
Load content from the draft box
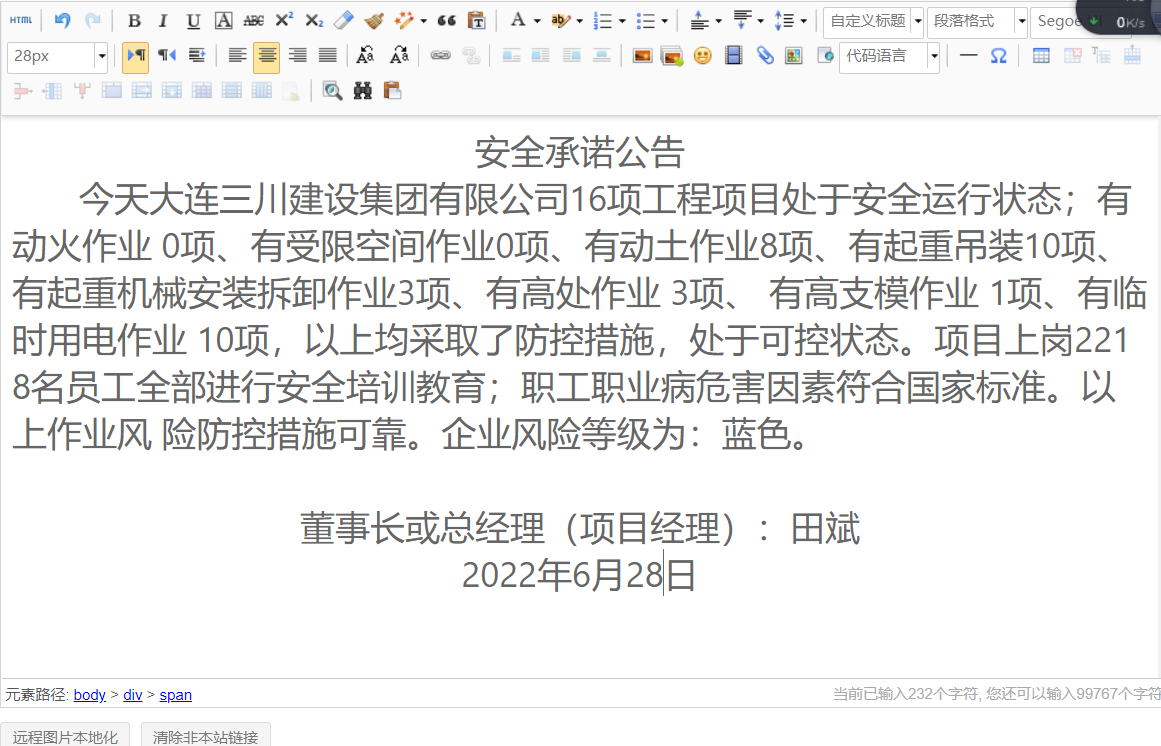pos(392,90)
